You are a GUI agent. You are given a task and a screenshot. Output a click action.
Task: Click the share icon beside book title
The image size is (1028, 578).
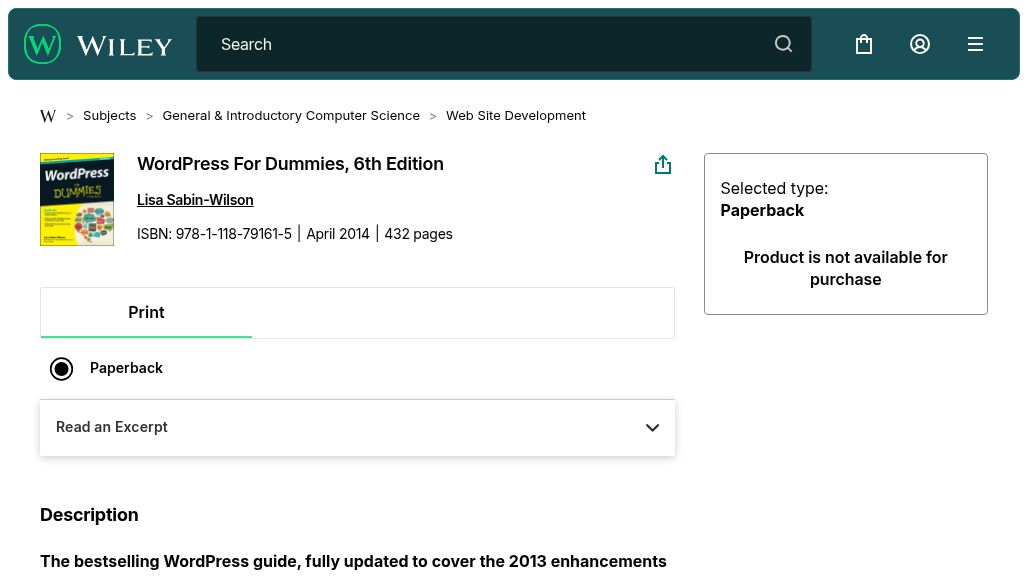click(x=662, y=165)
